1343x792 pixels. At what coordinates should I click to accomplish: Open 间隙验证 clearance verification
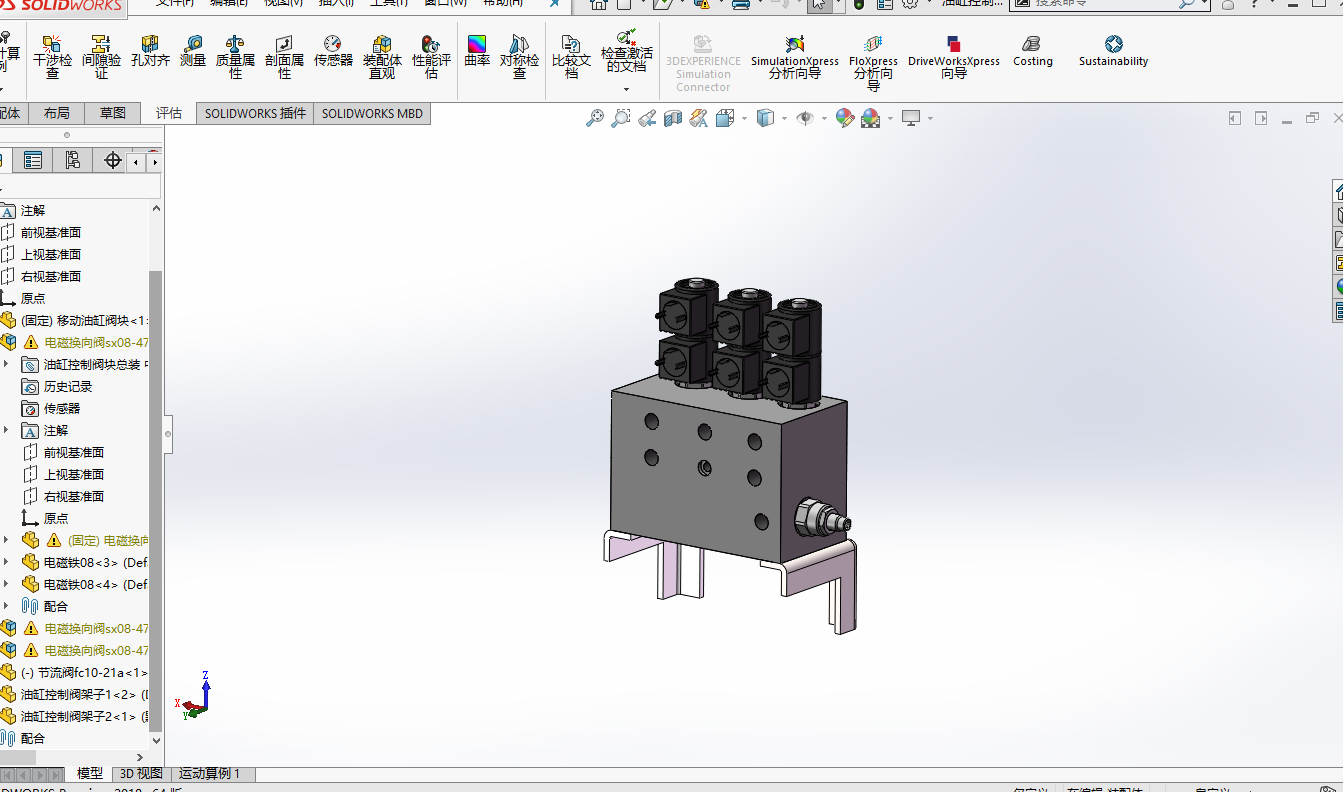[101, 57]
